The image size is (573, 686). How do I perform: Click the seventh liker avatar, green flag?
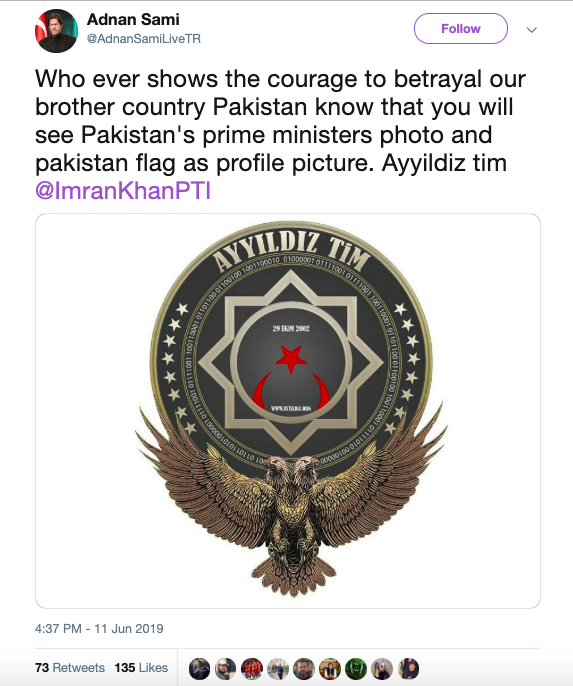356,668
